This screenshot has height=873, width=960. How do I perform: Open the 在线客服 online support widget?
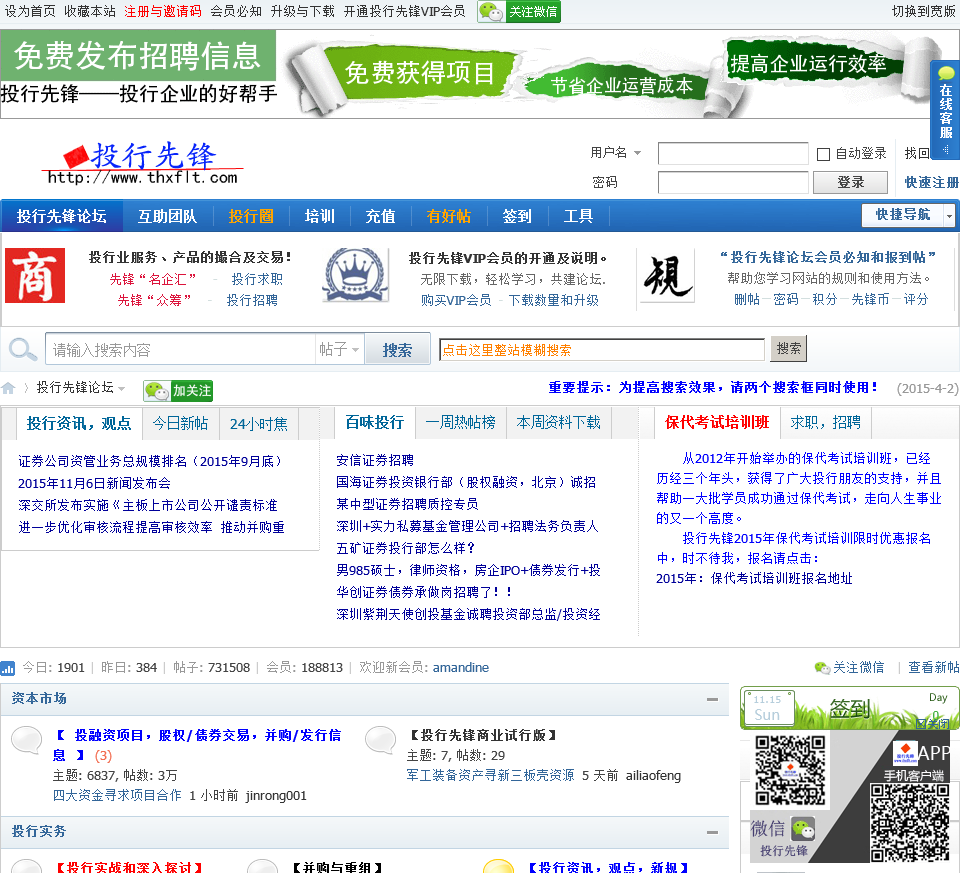click(x=945, y=110)
